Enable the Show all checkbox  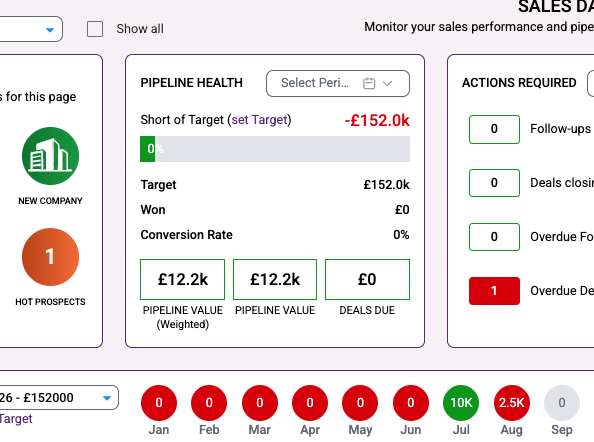point(95,29)
